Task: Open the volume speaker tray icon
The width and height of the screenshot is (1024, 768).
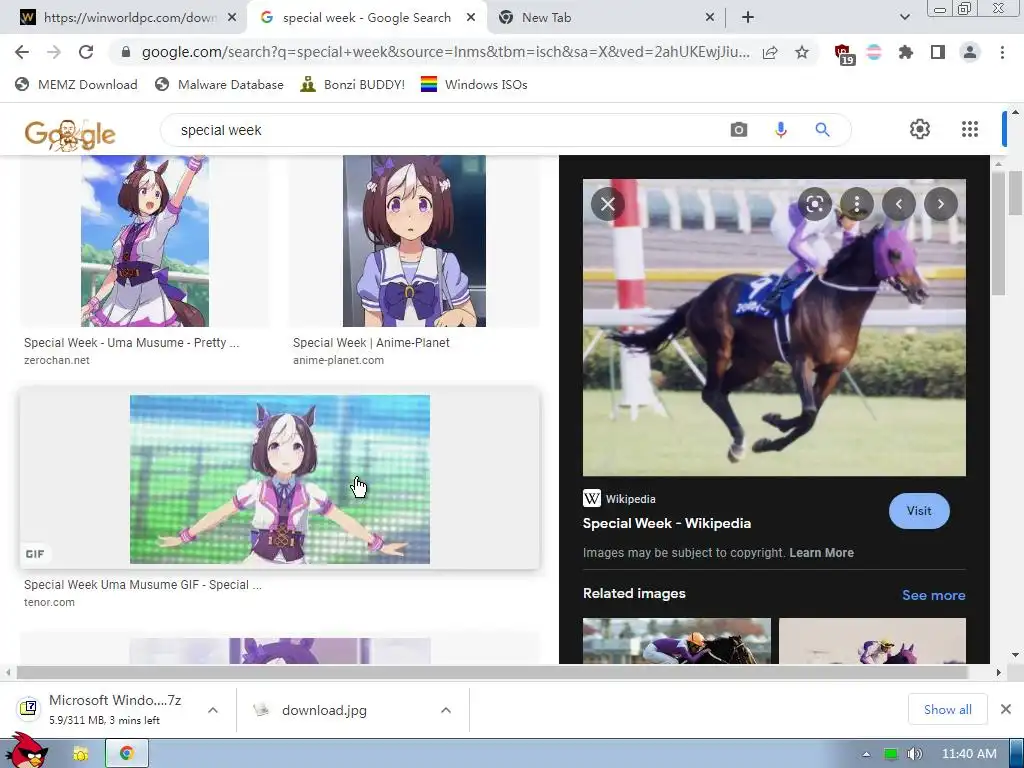Action: 914,754
